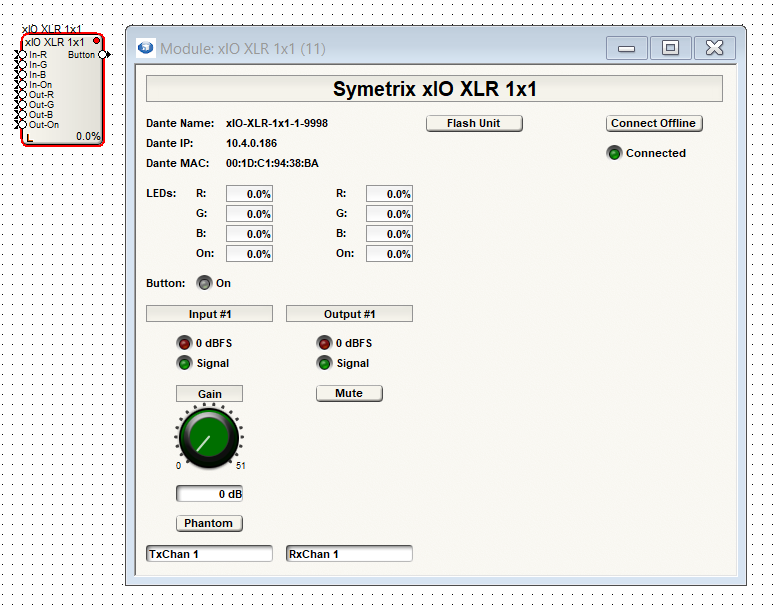Click Dante name value xIO-XLR-1x1-1-9998
The height and width of the screenshot is (612, 773).
coord(277,123)
